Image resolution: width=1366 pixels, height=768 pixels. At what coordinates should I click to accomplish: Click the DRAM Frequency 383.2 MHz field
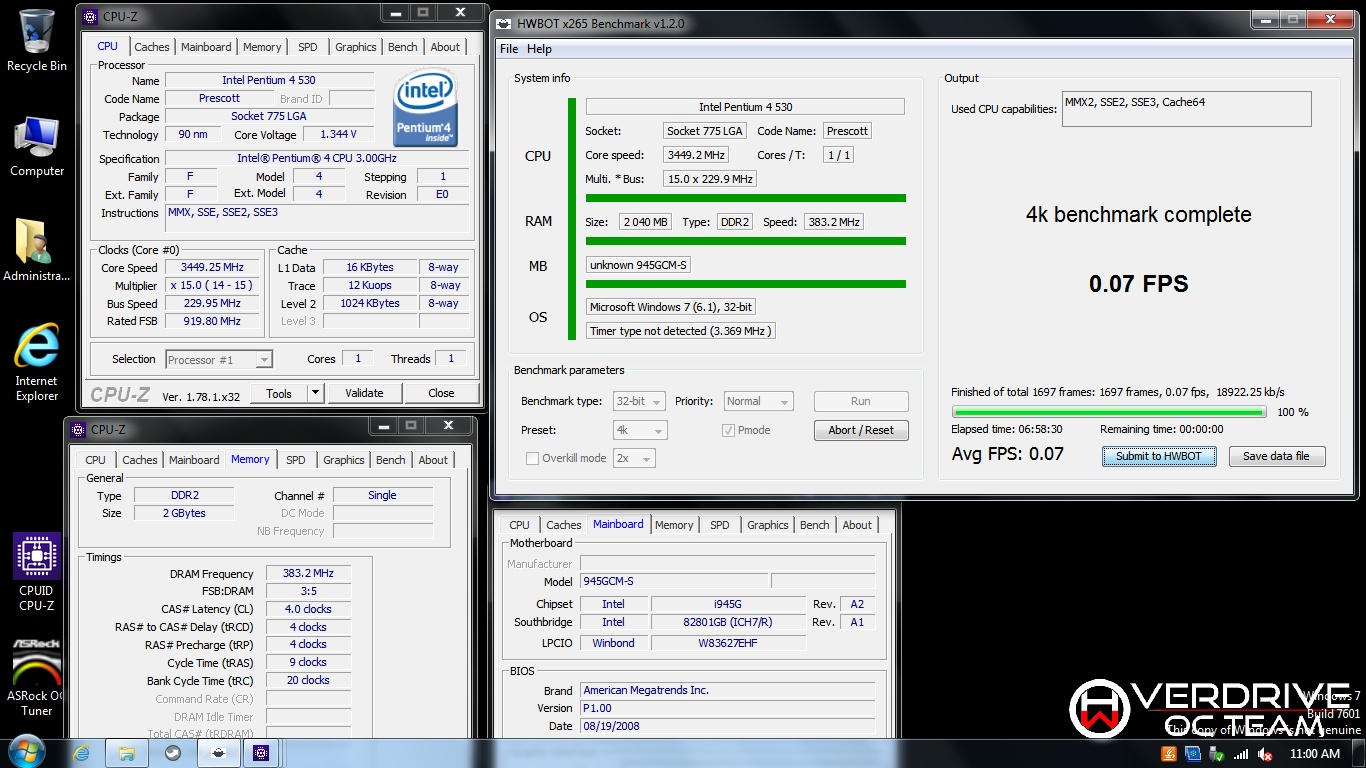point(308,573)
